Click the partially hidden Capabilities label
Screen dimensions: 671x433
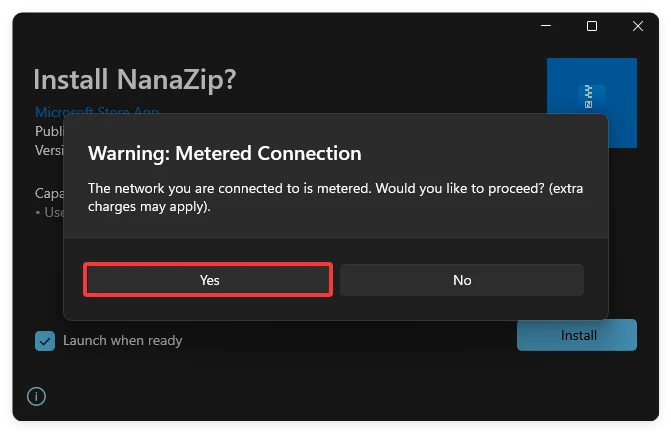click(x=48, y=193)
